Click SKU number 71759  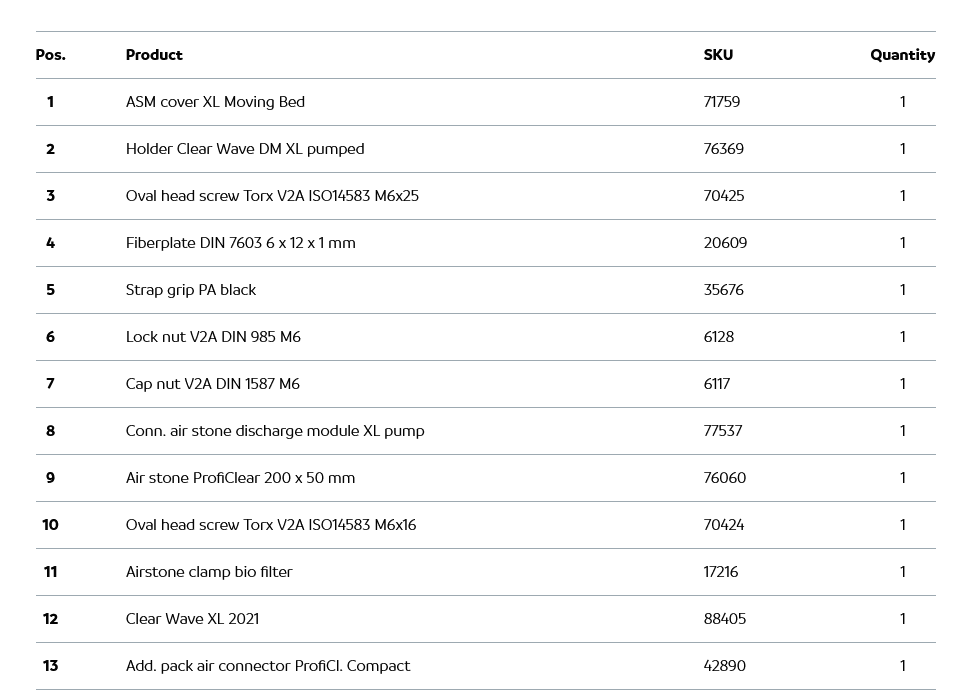tap(722, 102)
